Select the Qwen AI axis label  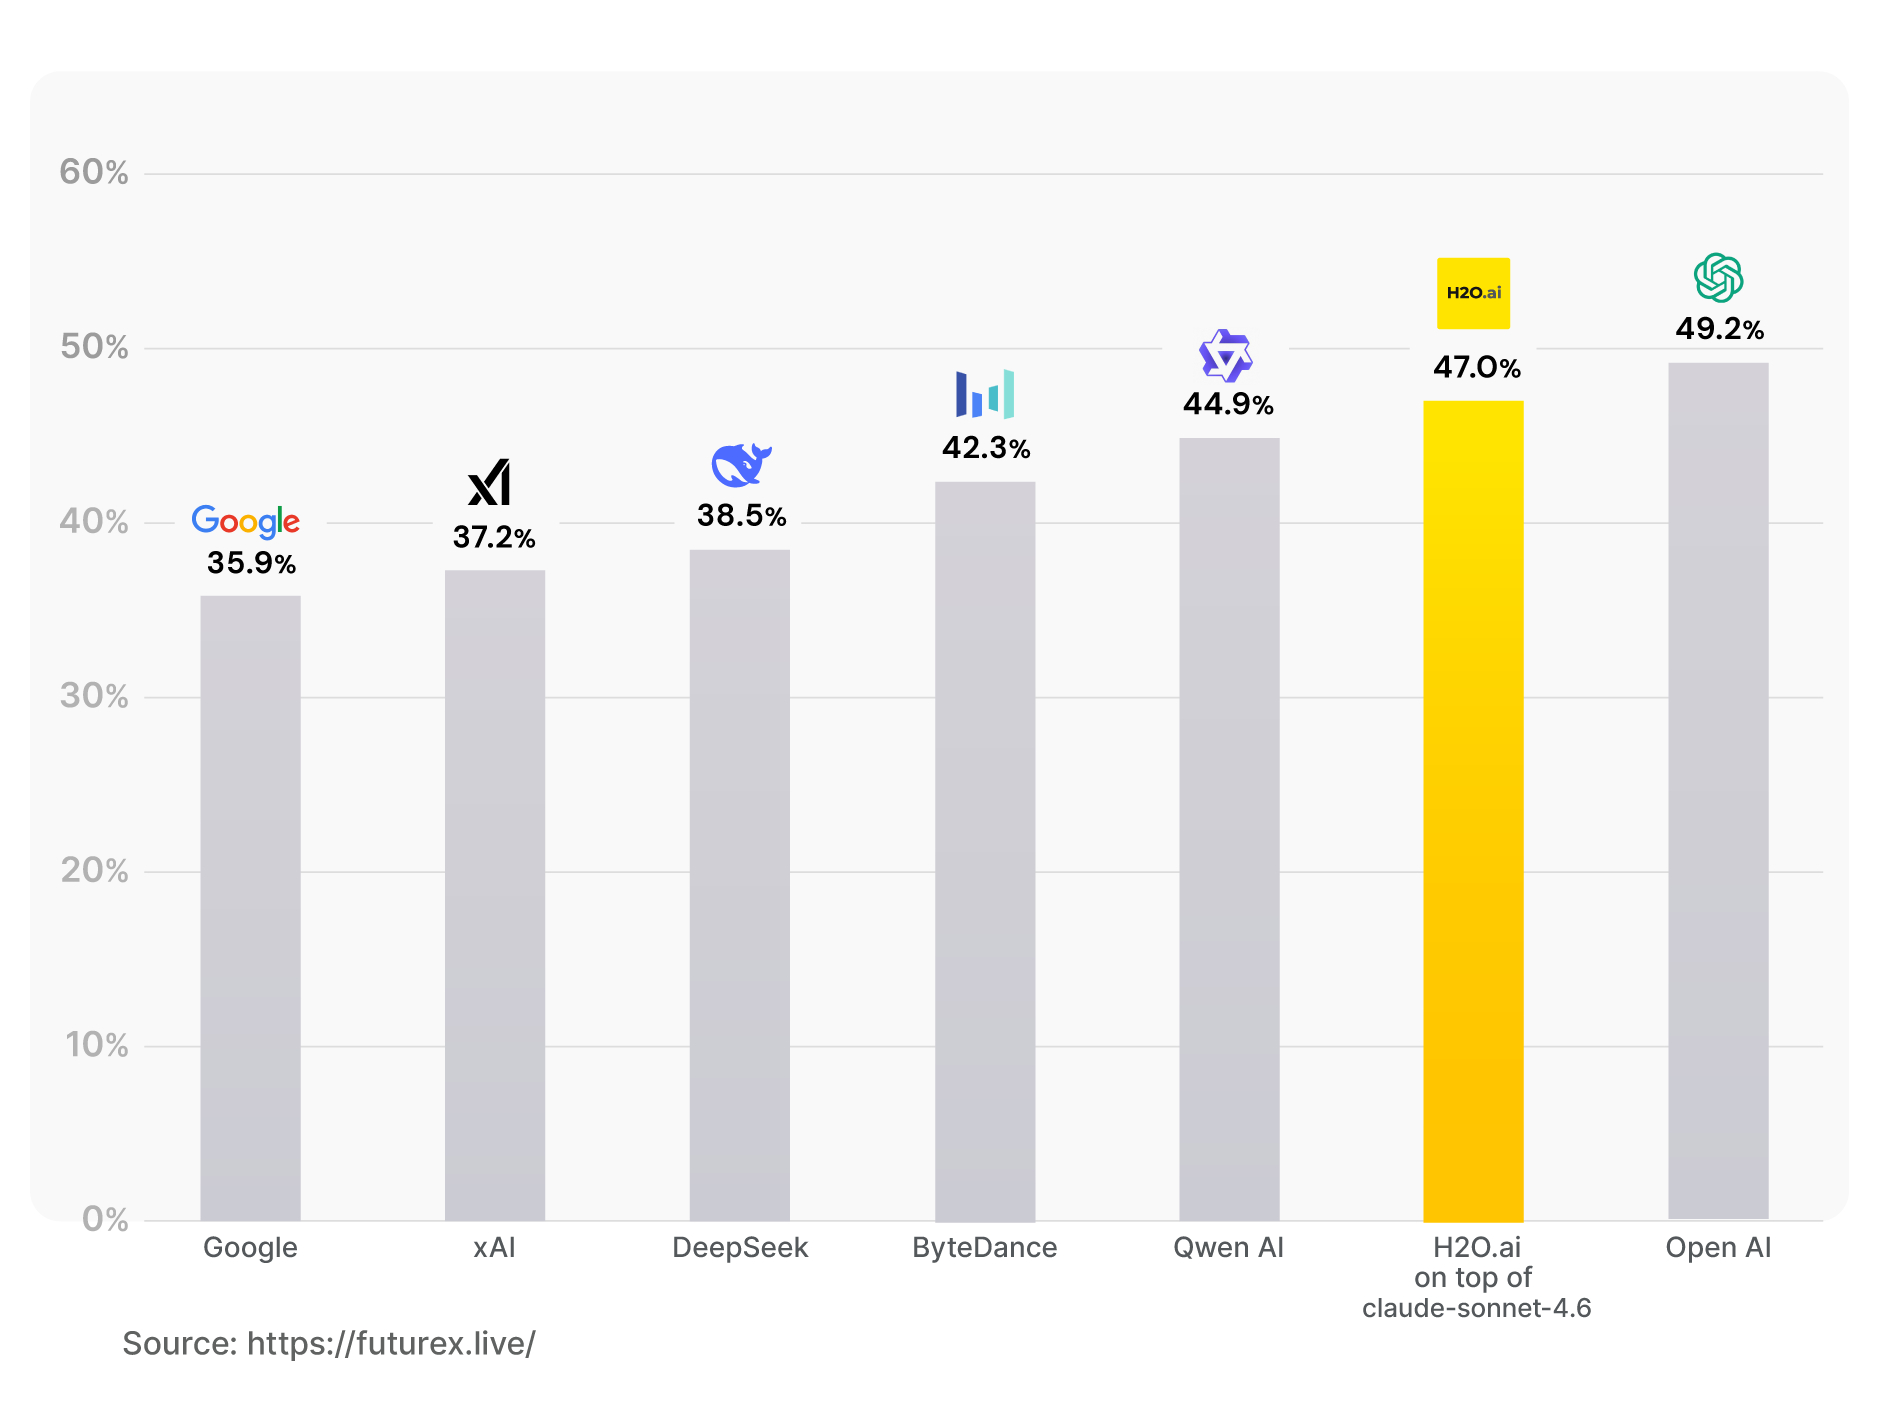click(x=1228, y=1248)
